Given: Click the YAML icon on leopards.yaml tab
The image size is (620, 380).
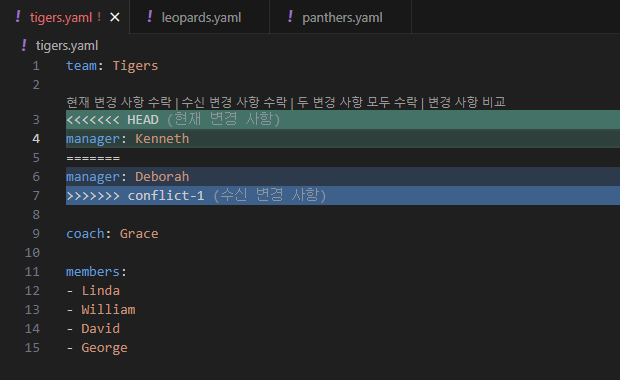Looking at the screenshot, I should 149,17.
